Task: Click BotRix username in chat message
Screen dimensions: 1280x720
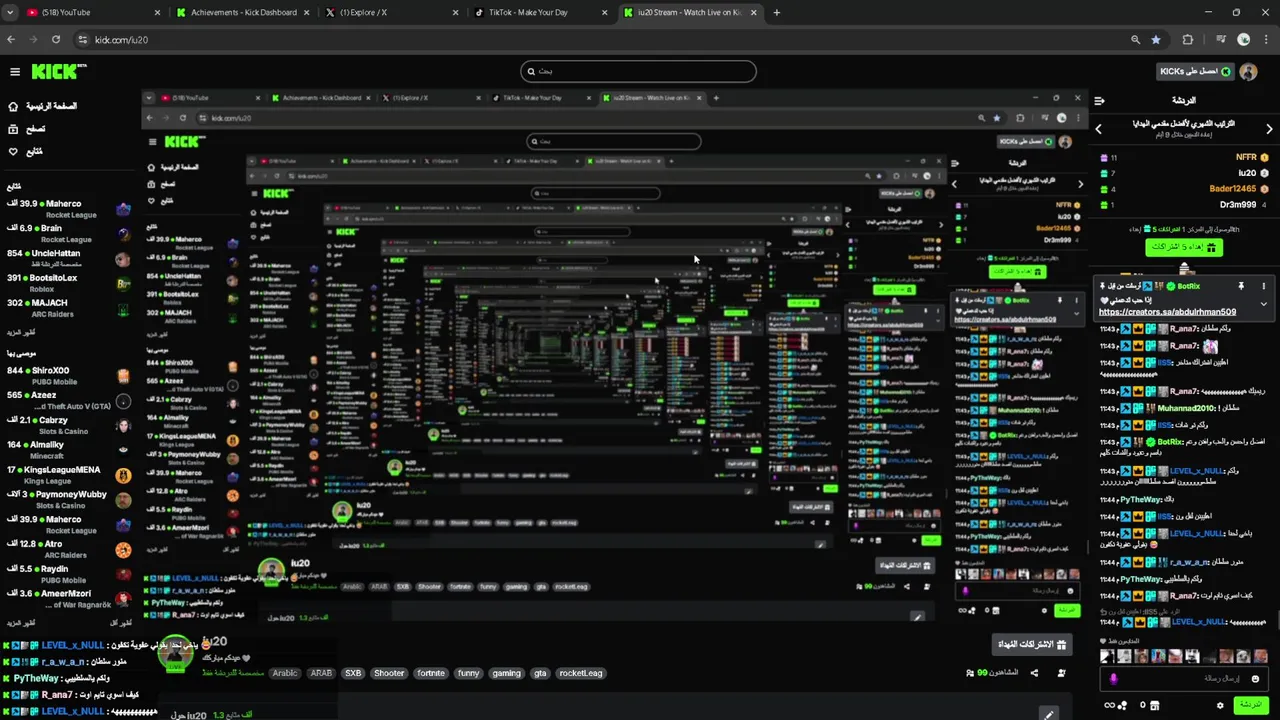Action: (x=1169, y=441)
